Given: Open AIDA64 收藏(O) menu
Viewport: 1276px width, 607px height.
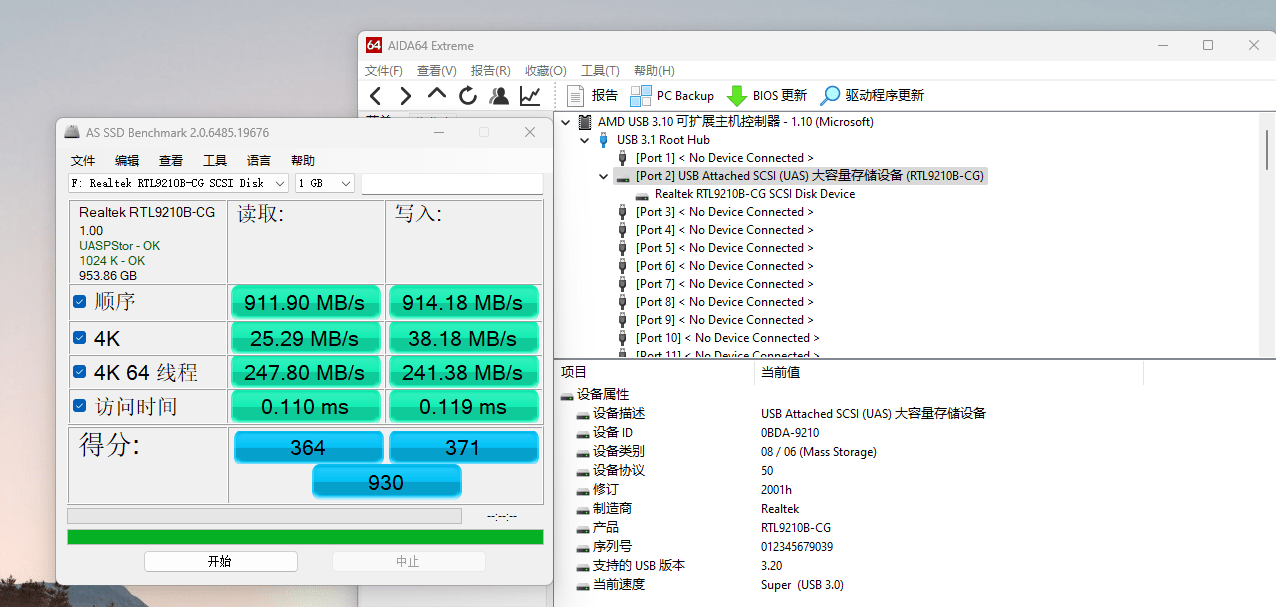Looking at the screenshot, I should point(546,71).
